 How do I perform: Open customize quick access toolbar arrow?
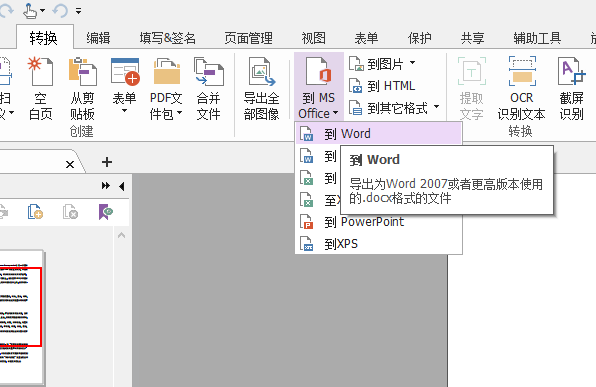tap(78, 11)
